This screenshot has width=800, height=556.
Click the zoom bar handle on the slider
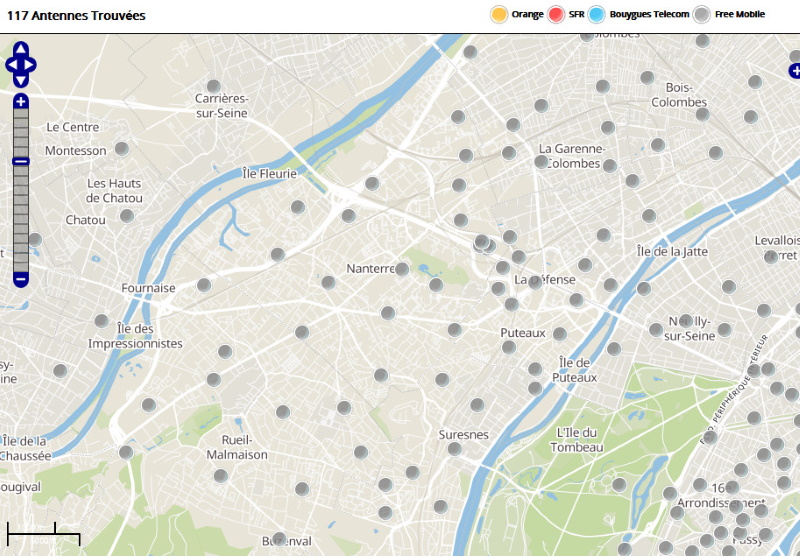pyautogui.click(x=20, y=162)
